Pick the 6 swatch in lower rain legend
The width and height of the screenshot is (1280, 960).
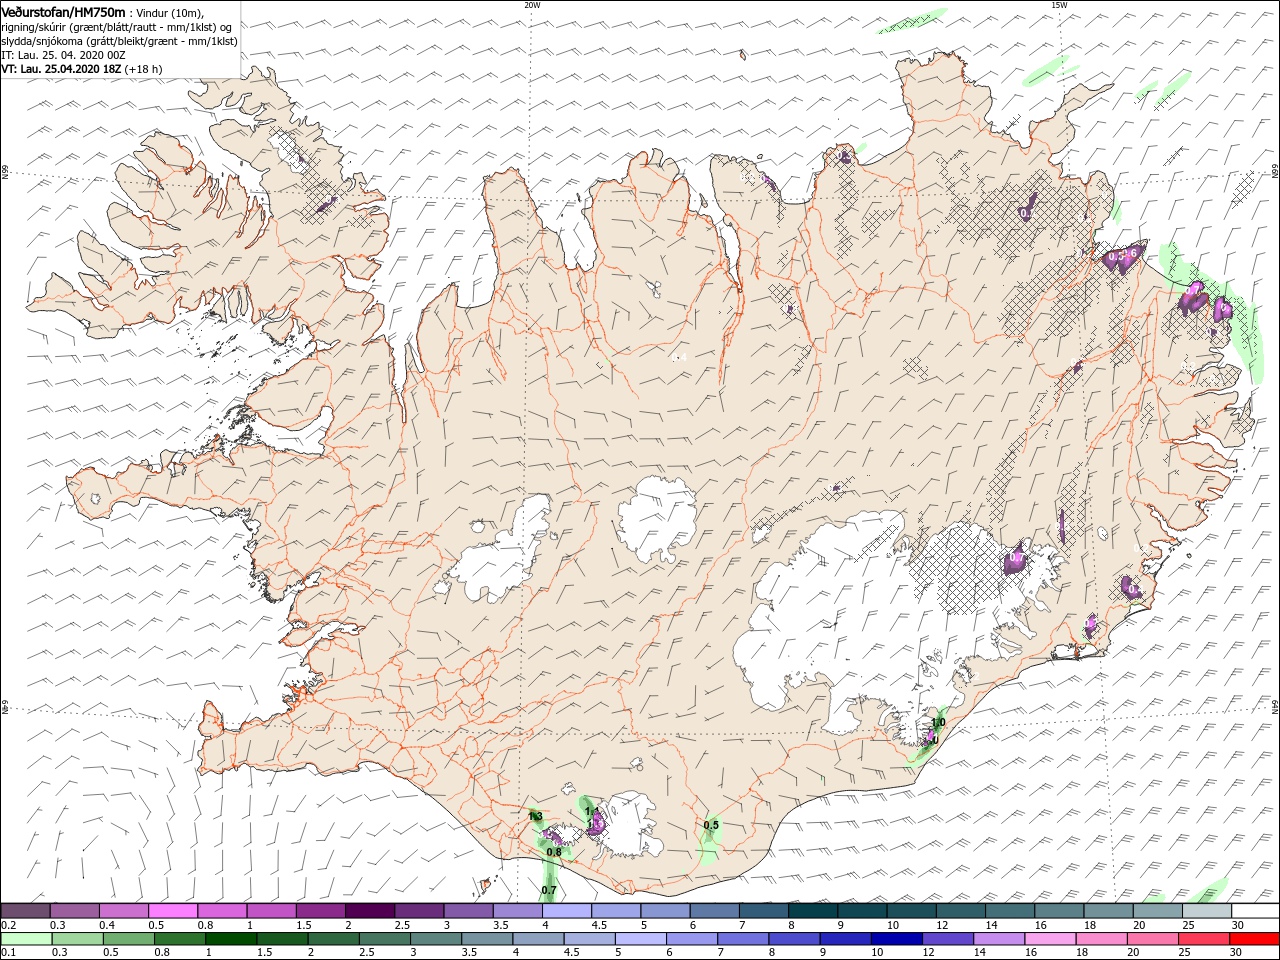pyautogui.click(x=691, y=939)
